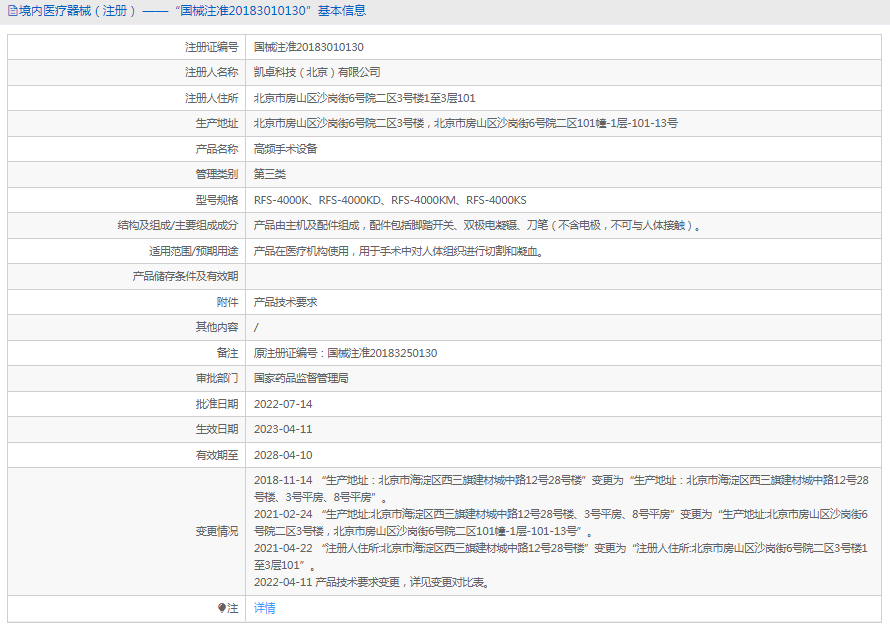890x632 pixels.
Task: Select product name 高频手术设备
Action: pos(286,149)
